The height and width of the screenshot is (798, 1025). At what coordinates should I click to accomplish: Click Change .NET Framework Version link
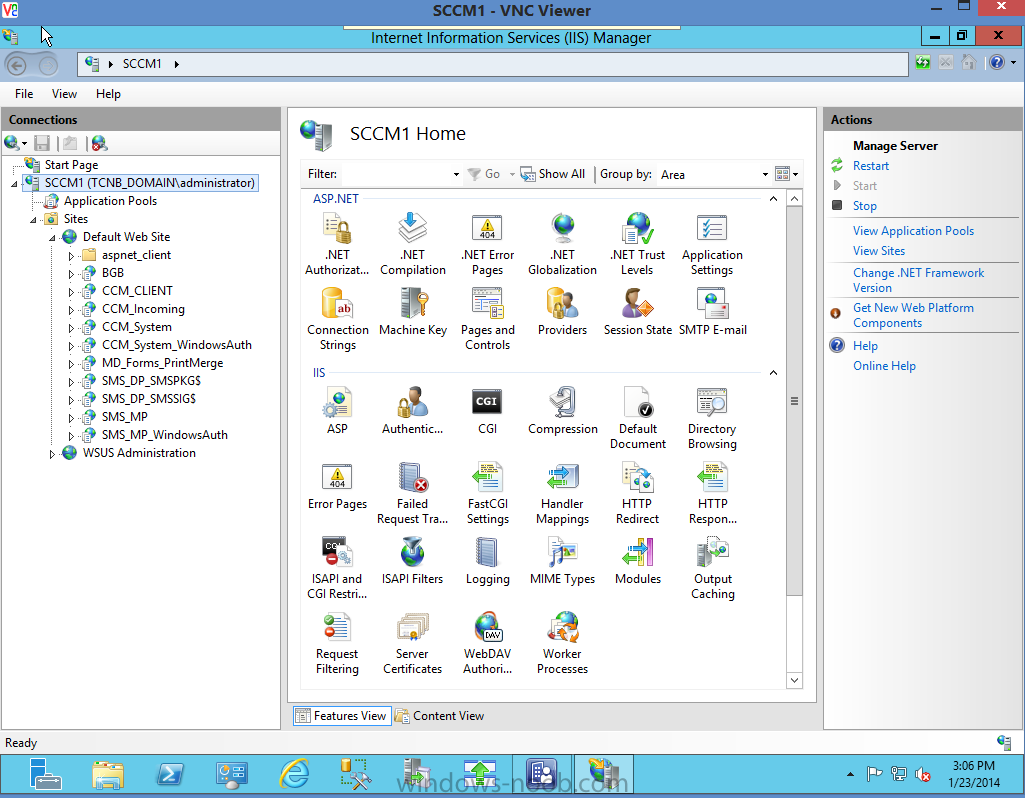coord(918,280)
